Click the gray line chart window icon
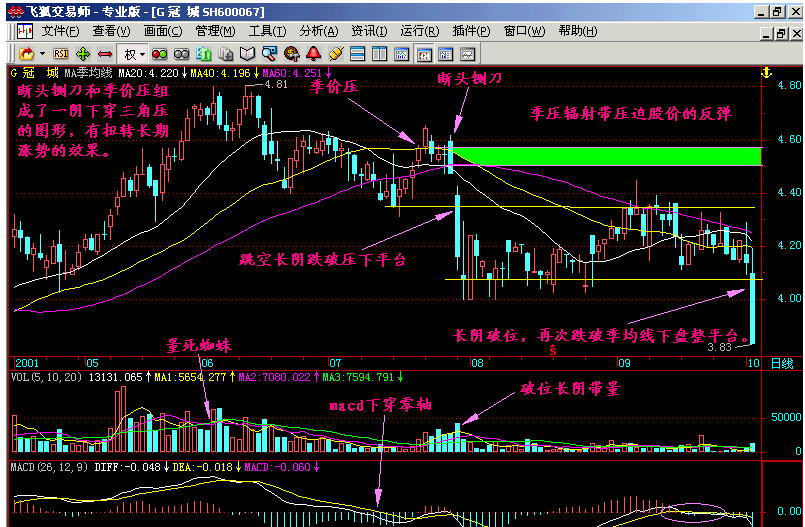Viewport: 805px width, 527px height. tap(468, 54)
